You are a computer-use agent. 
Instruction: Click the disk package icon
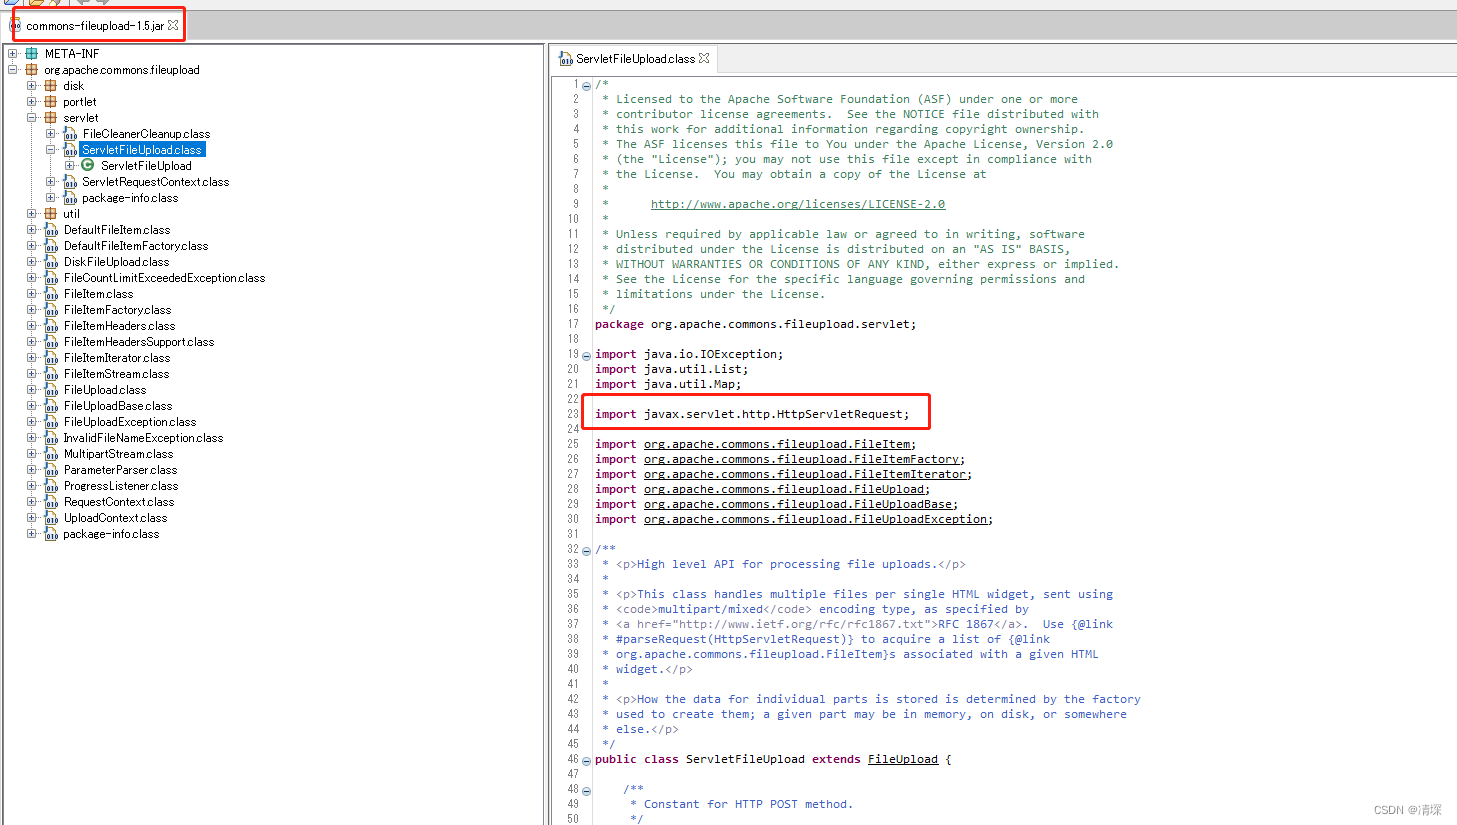point(51,86)
